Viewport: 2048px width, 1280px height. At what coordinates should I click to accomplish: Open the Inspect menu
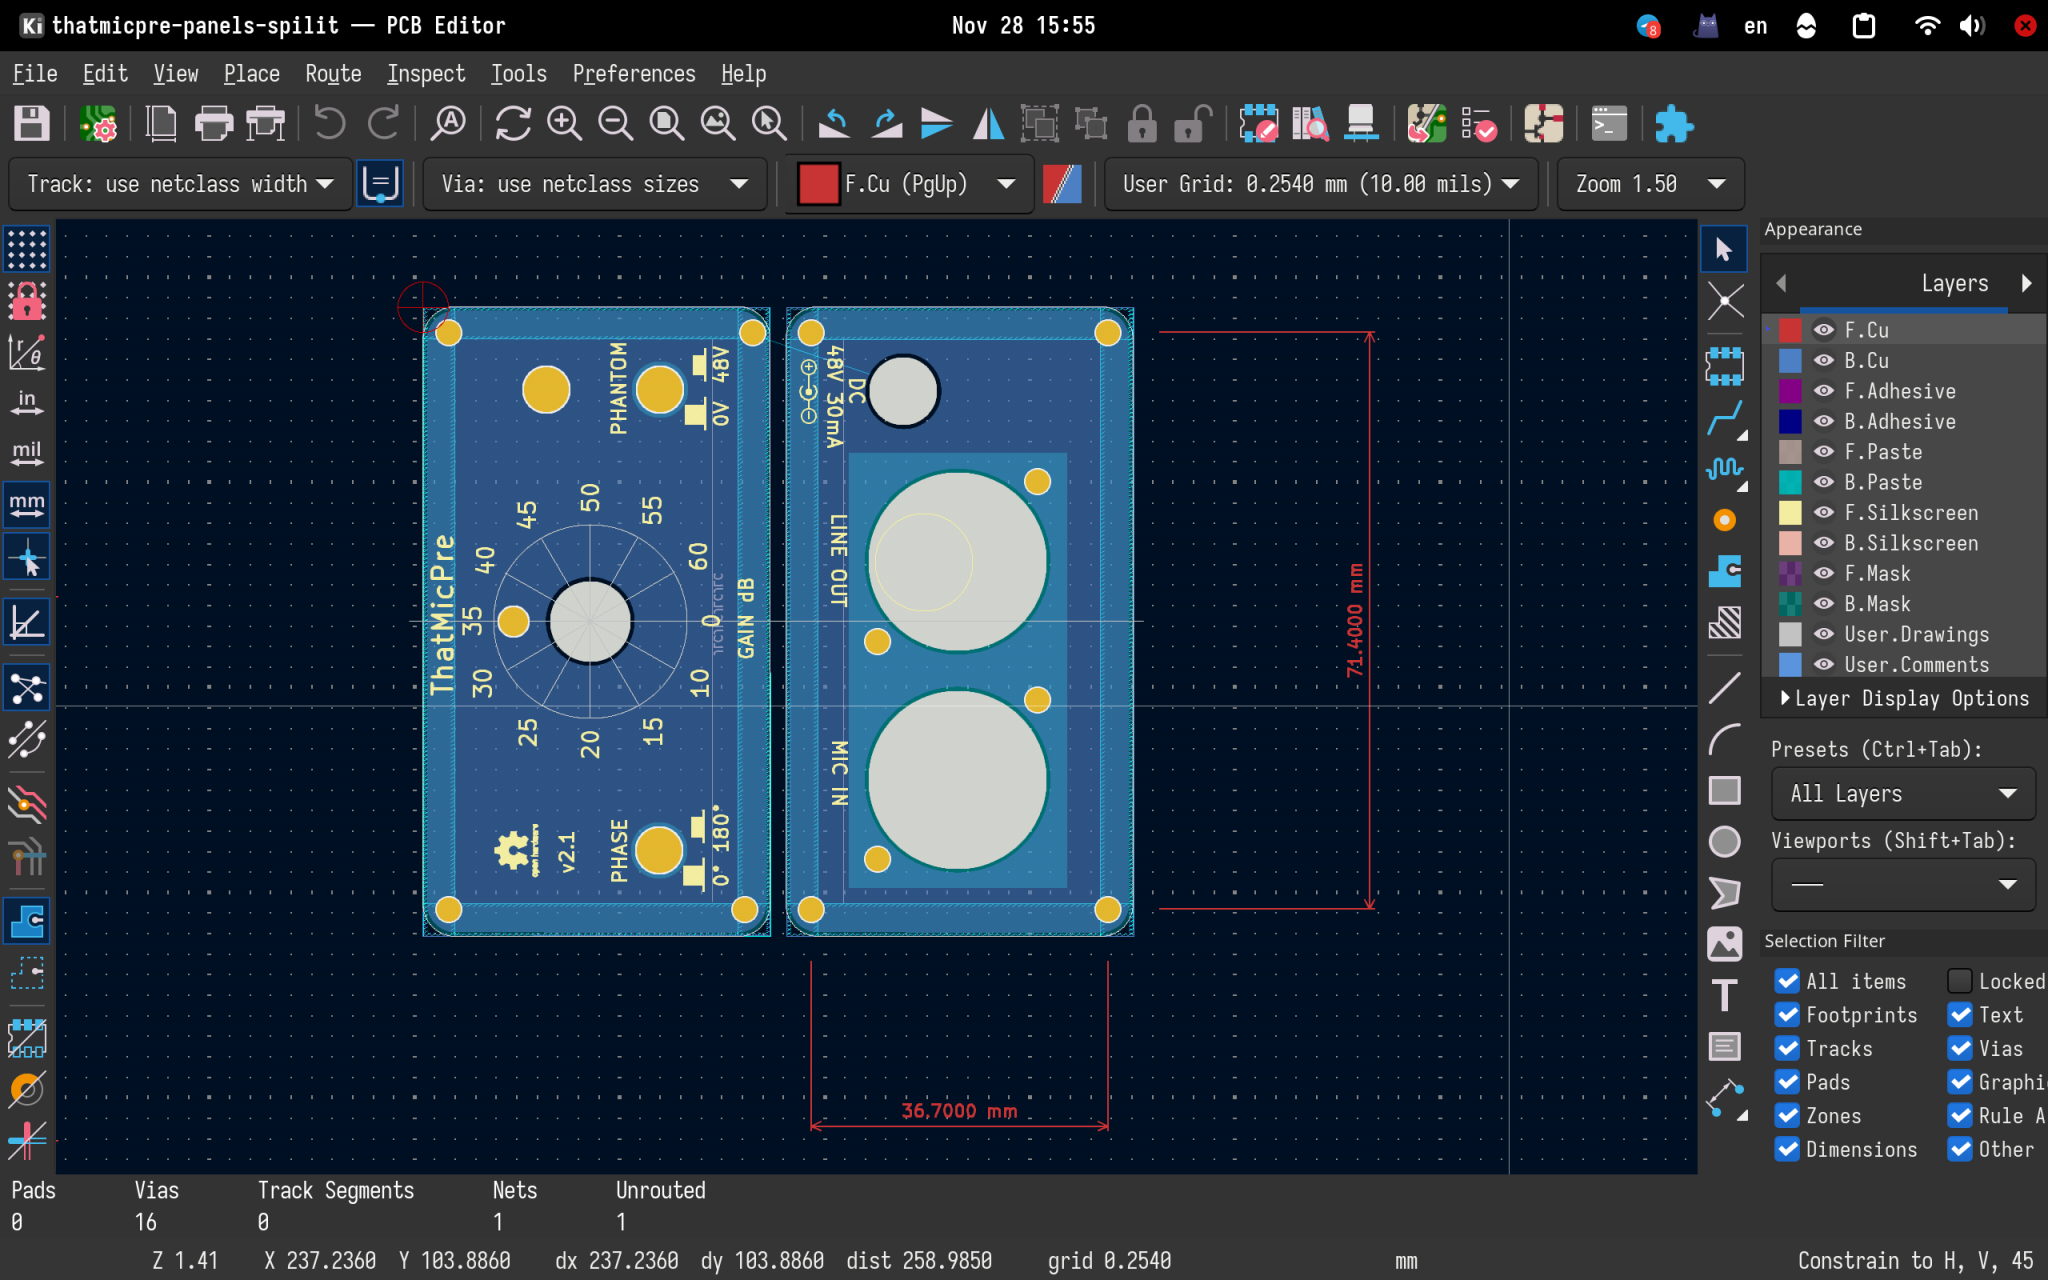426,74
